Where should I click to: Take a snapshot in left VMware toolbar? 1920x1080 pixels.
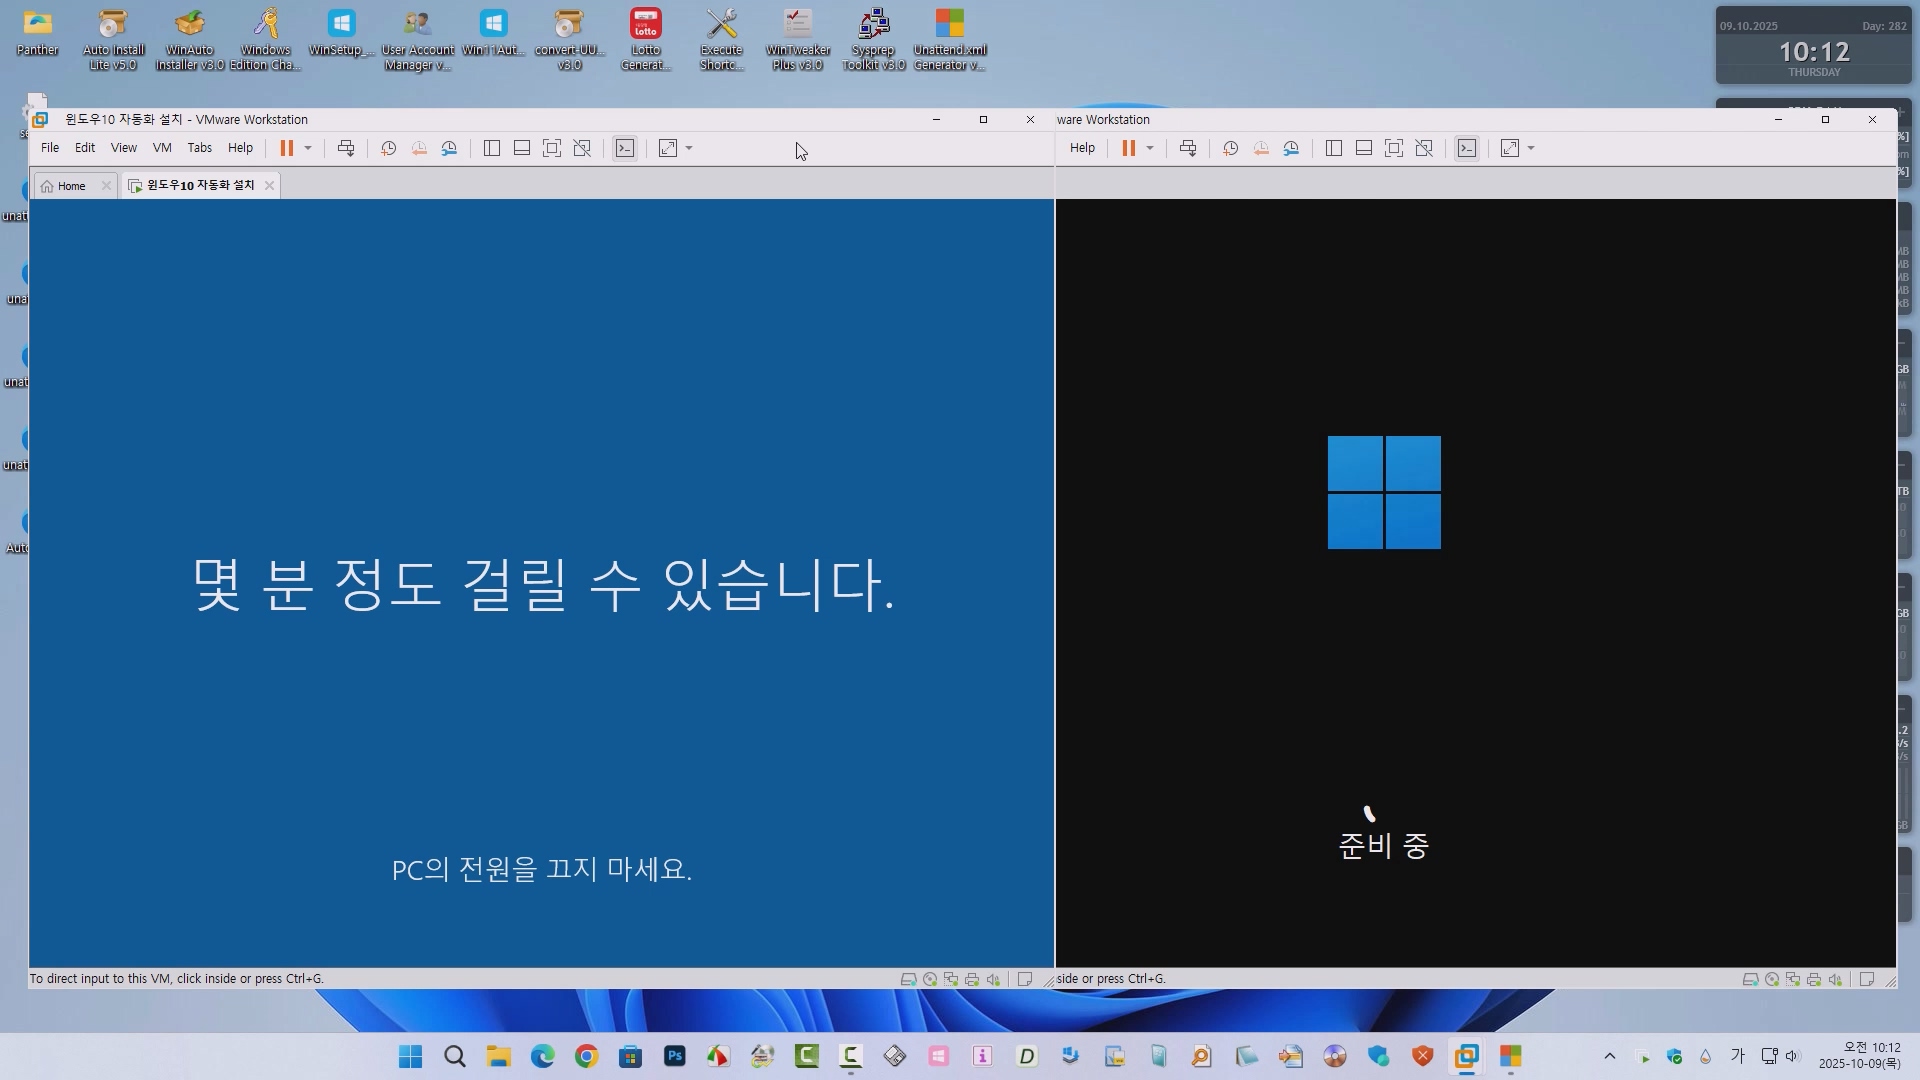click(x=389, y=148)
